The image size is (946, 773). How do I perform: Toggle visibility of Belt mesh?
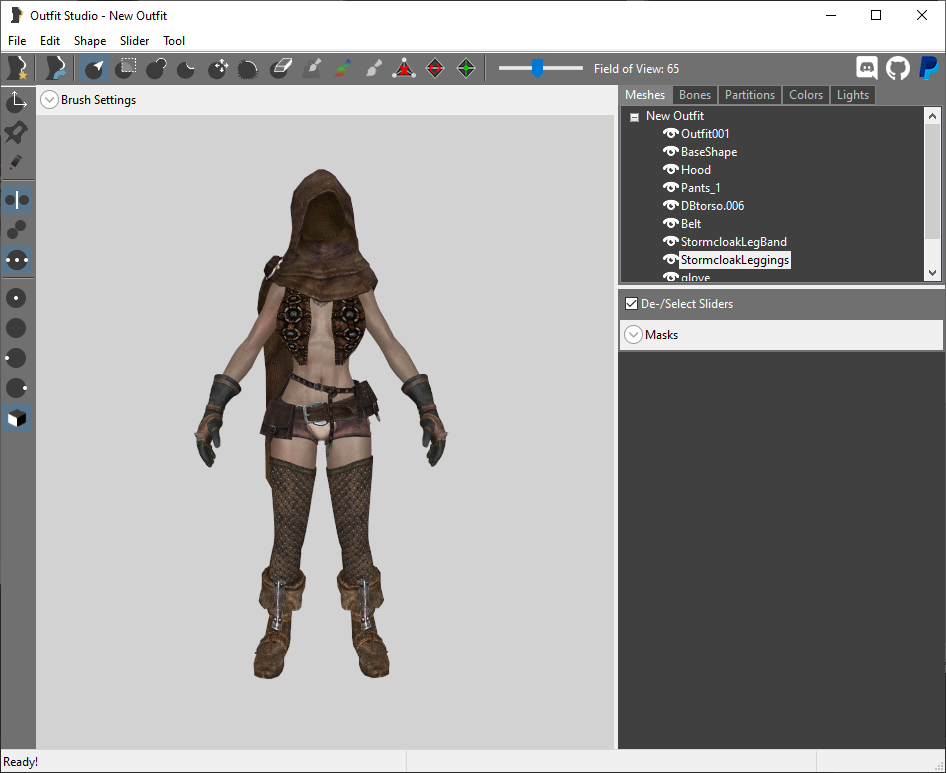click(x=670, y=224)
